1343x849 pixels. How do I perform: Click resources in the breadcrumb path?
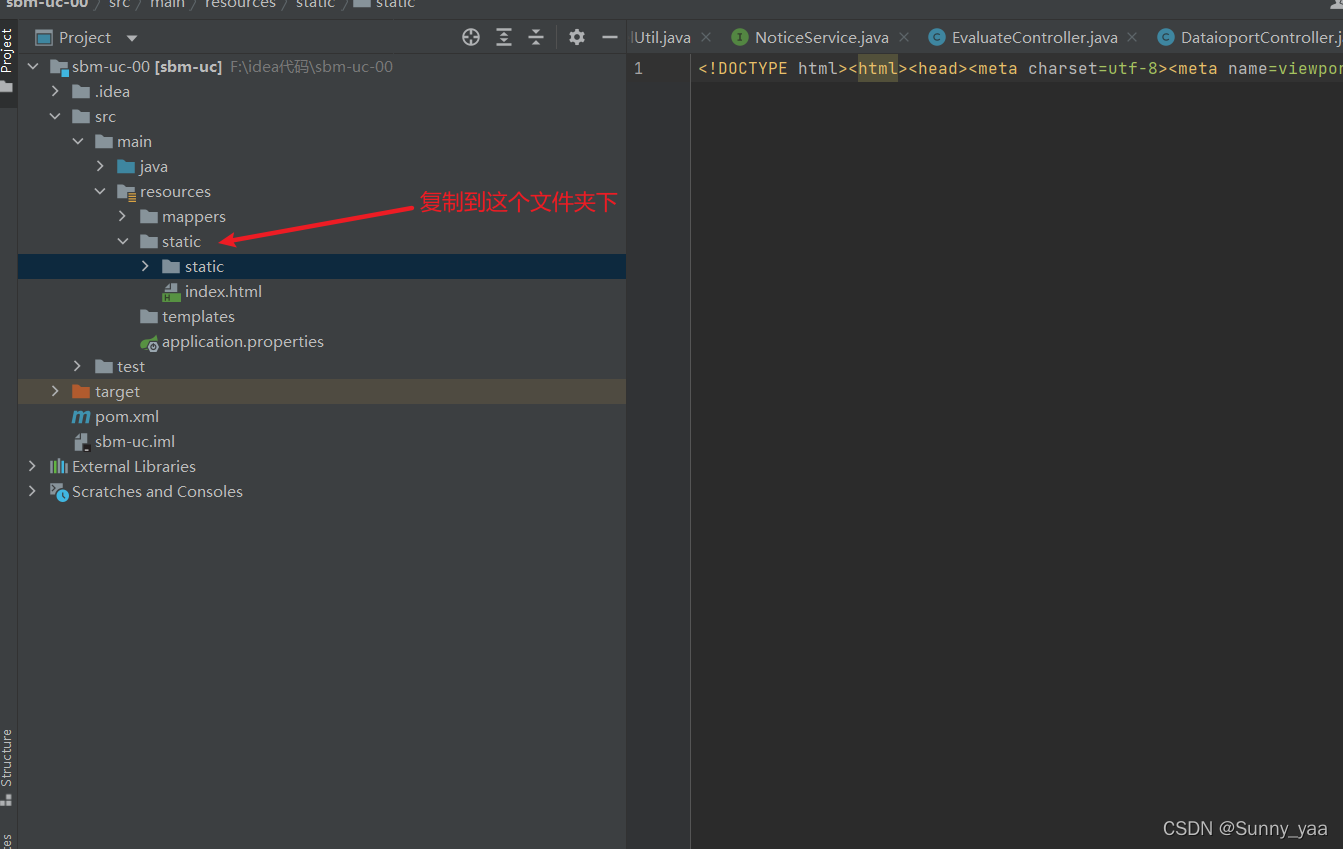pyautogui.click(x=240, y=4)
